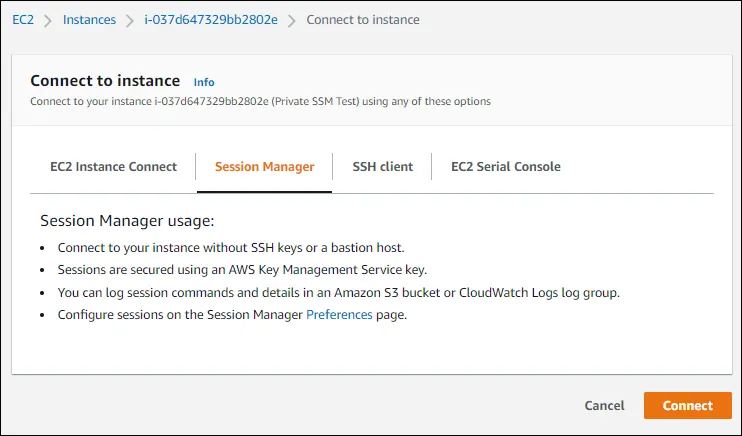This screenshot has width=742, height=436.
Task: Open instance i-037d647329bb2802e breadcrumb link
Action: click(x=211, y=20)
